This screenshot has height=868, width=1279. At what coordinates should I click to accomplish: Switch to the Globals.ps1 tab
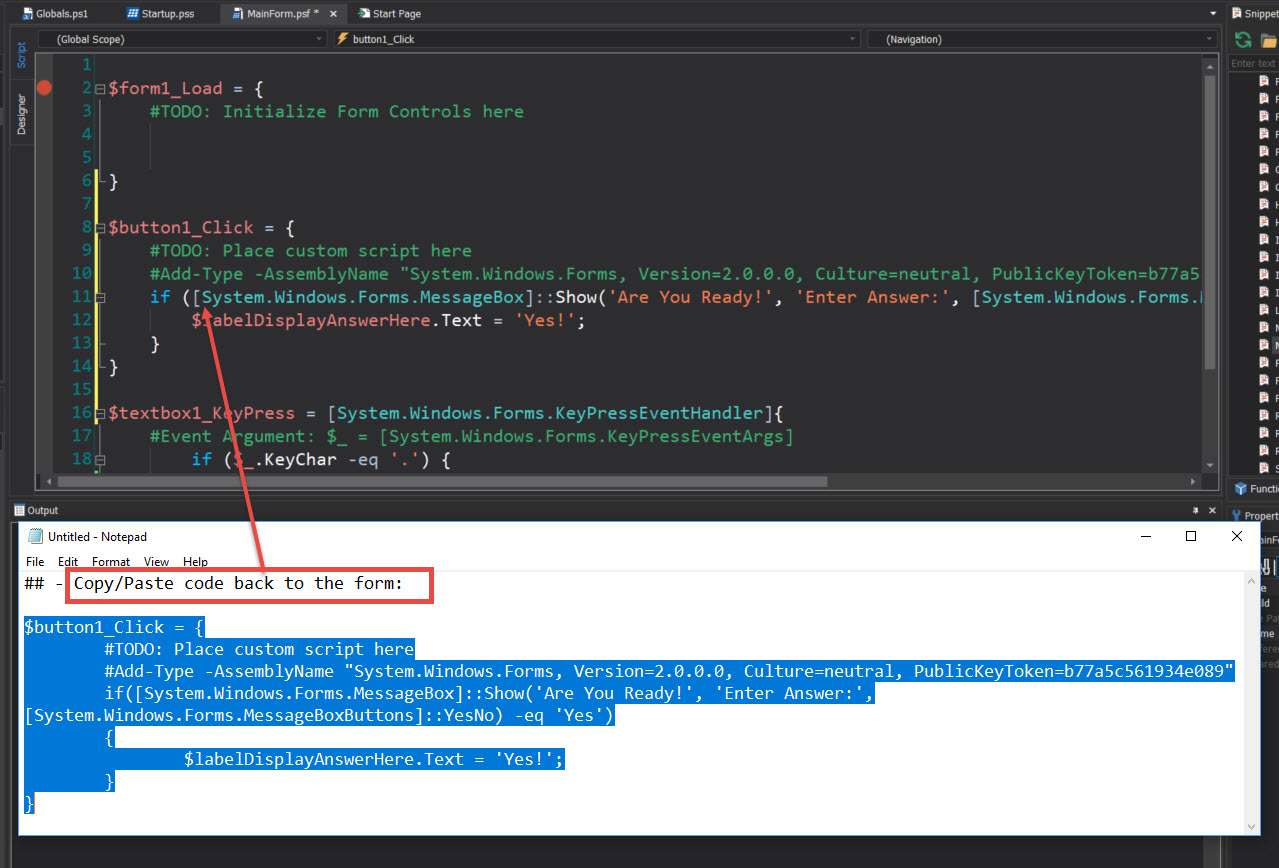click(x=55, y=14)
